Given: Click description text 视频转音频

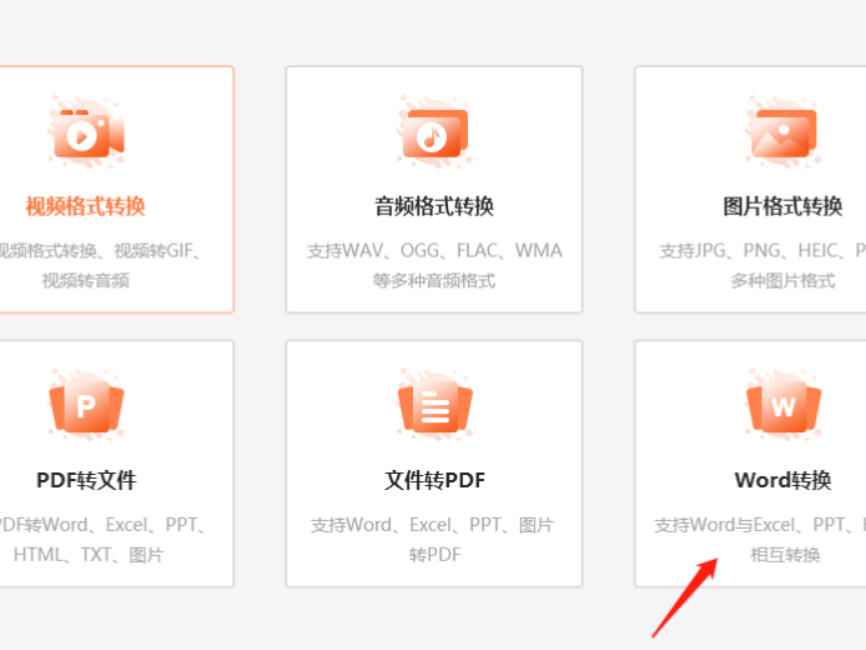Looking at the screenshot, I should pyautogui.click(x=86, y=281).
